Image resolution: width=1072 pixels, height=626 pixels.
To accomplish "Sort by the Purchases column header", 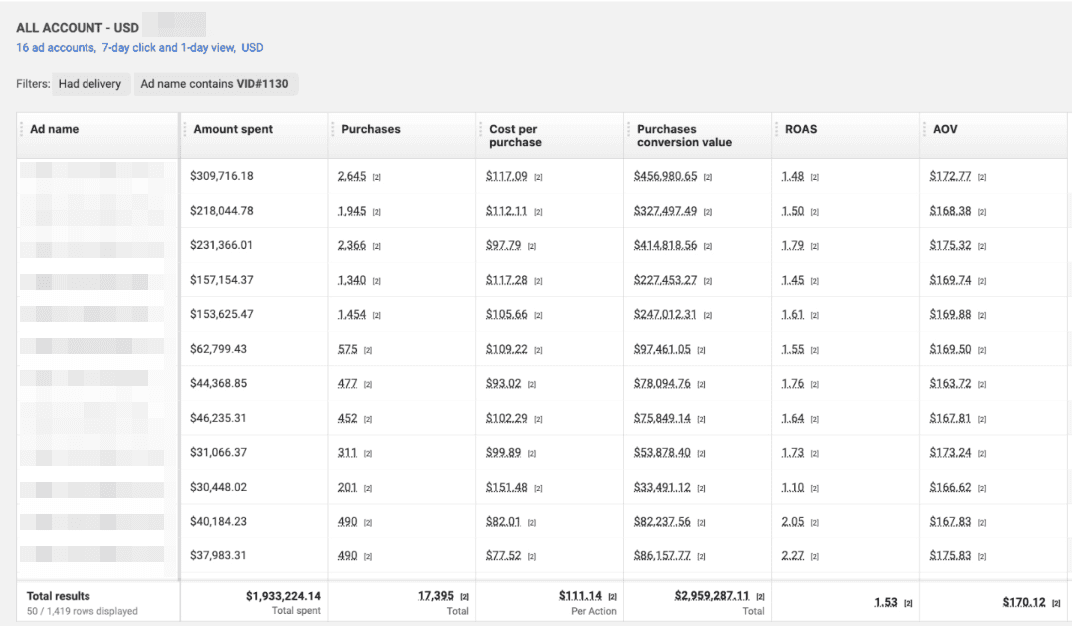I will tap(370, 129).
